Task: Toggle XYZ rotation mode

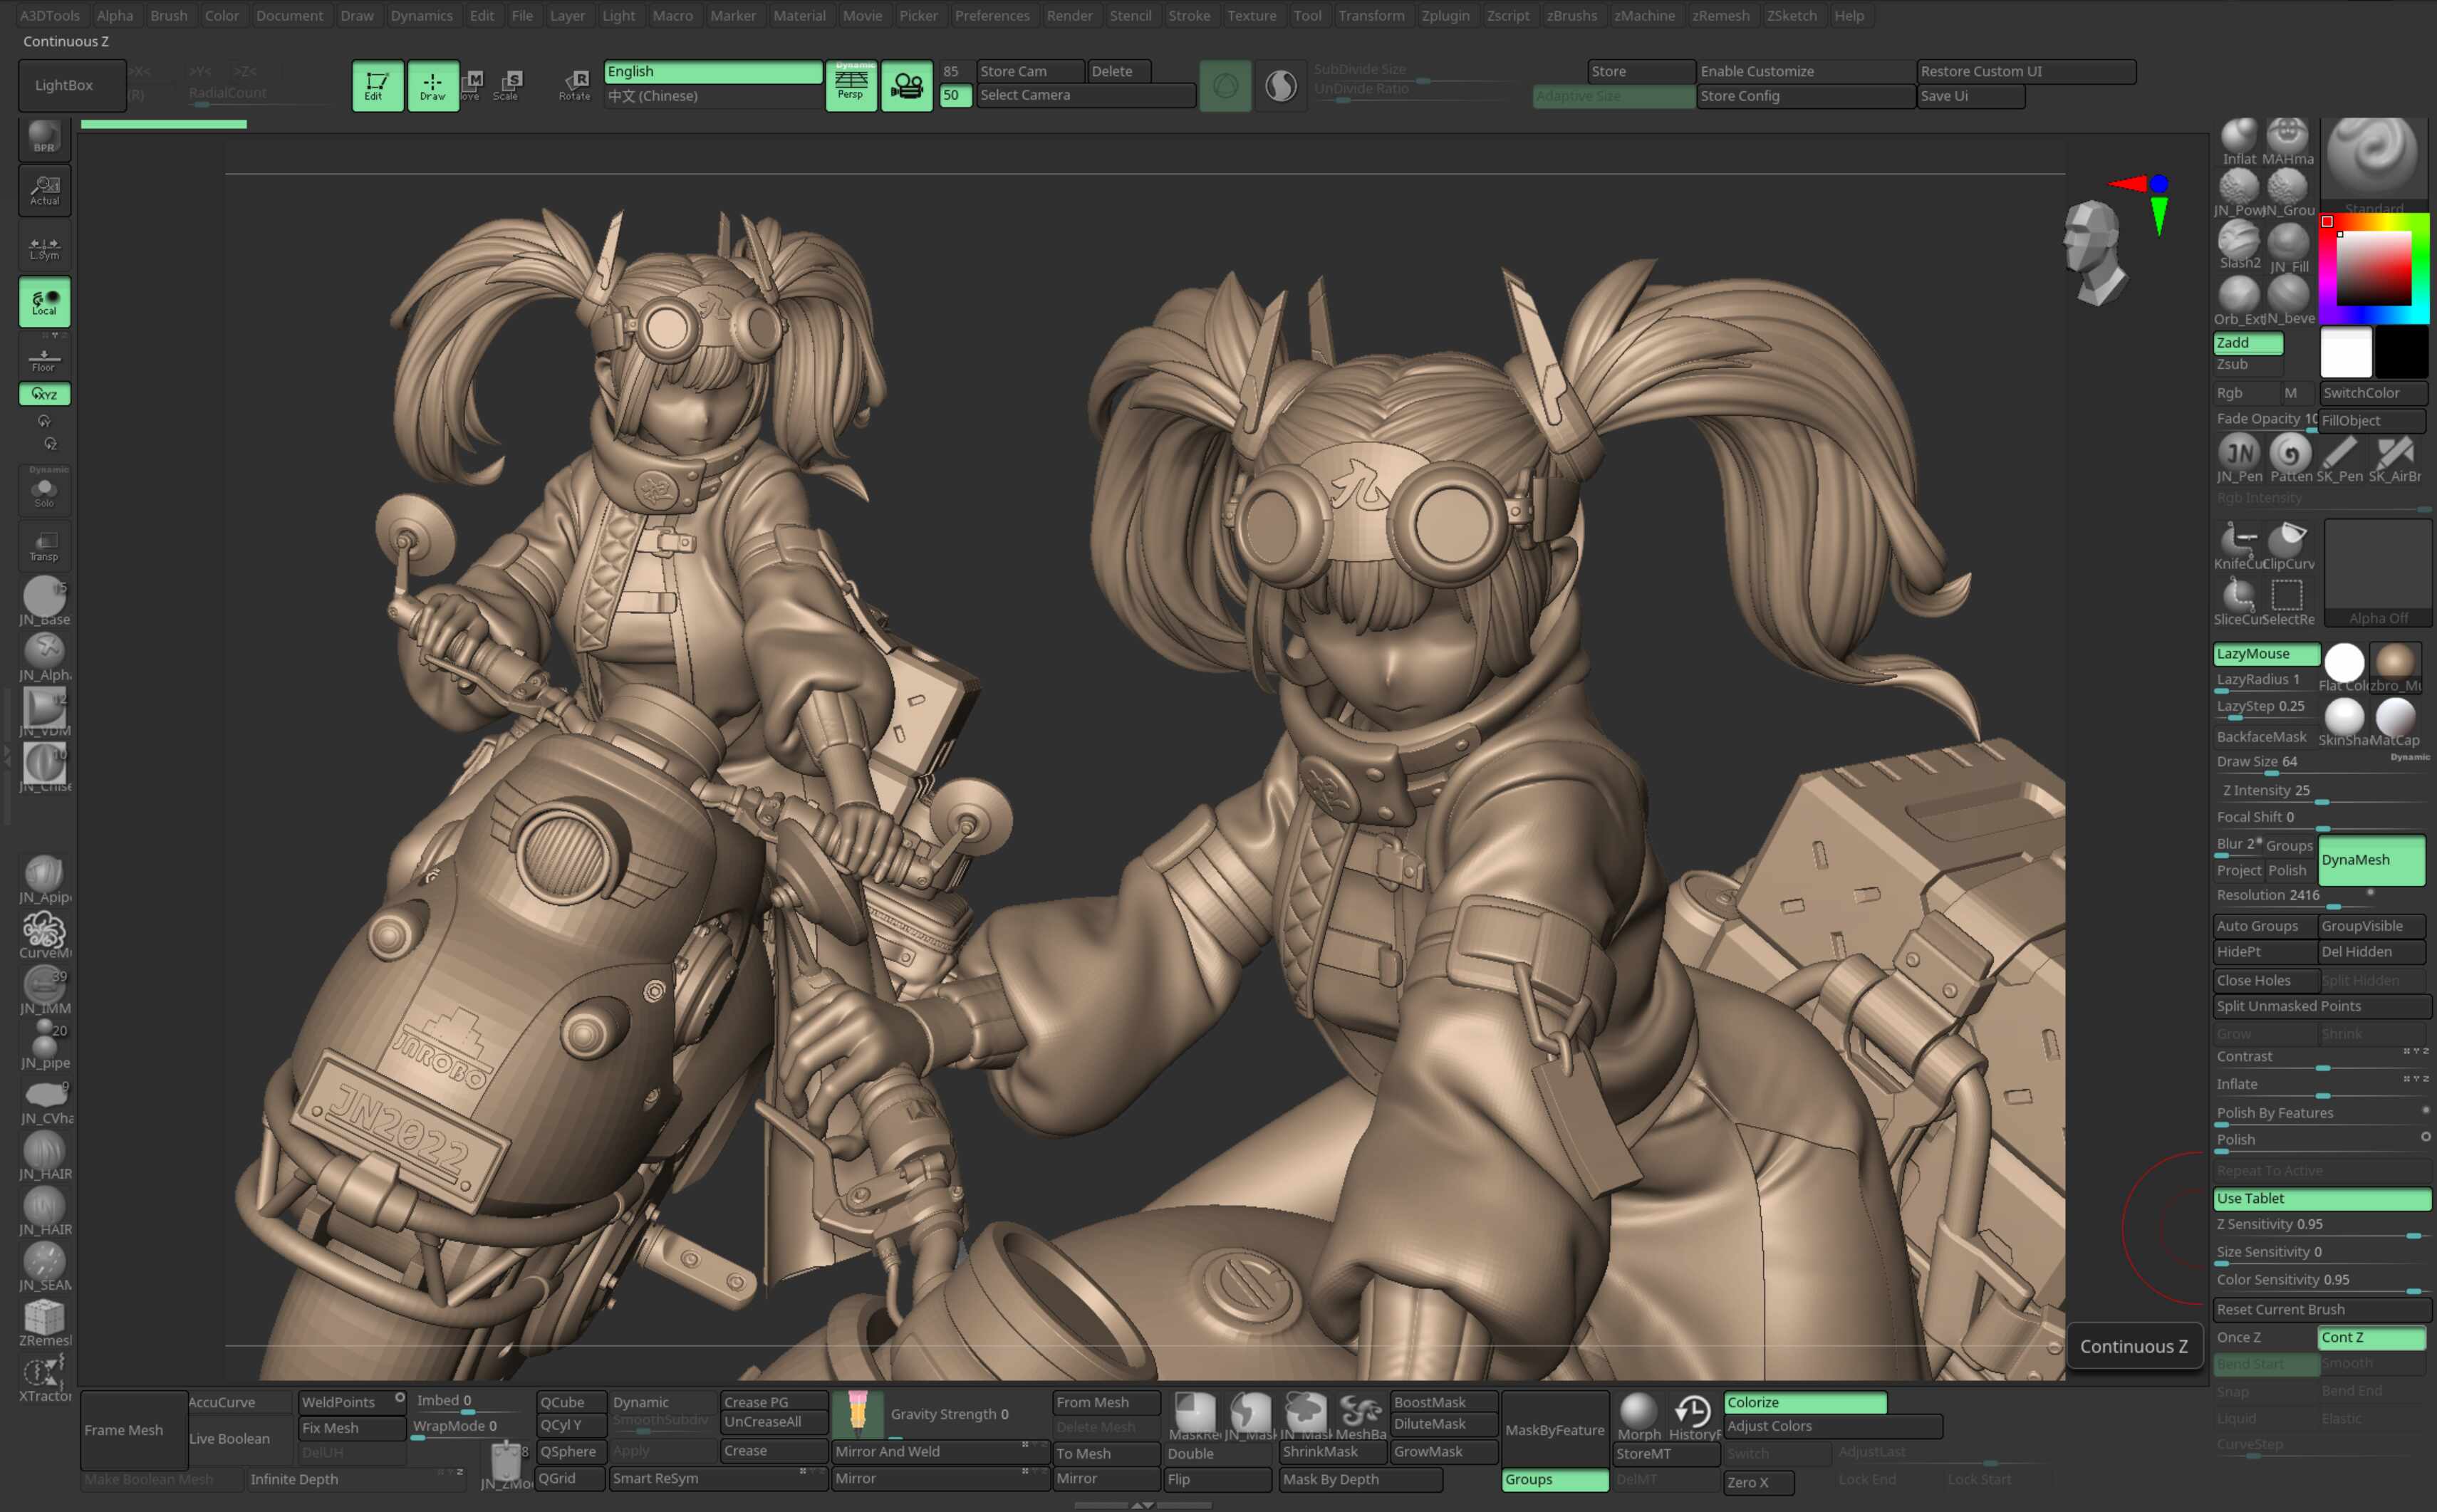Action: [x=44, y=394]
